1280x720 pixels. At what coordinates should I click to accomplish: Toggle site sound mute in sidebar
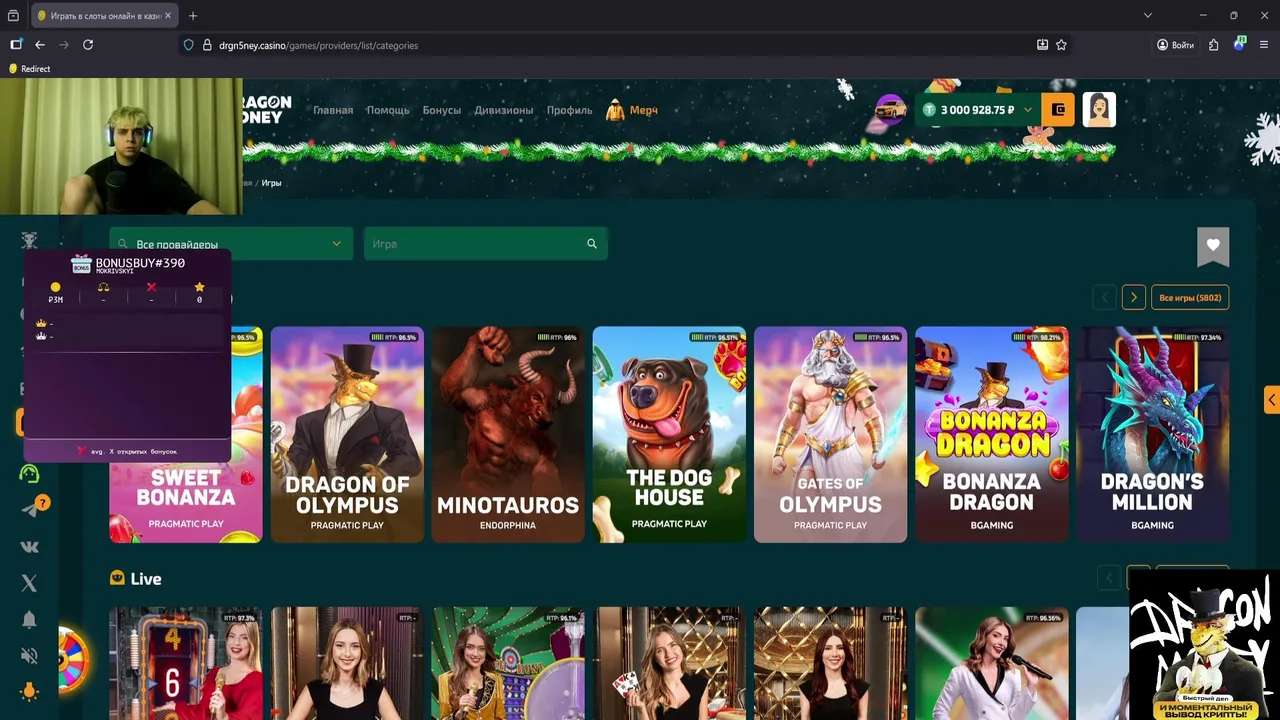(x=29, y=656)
